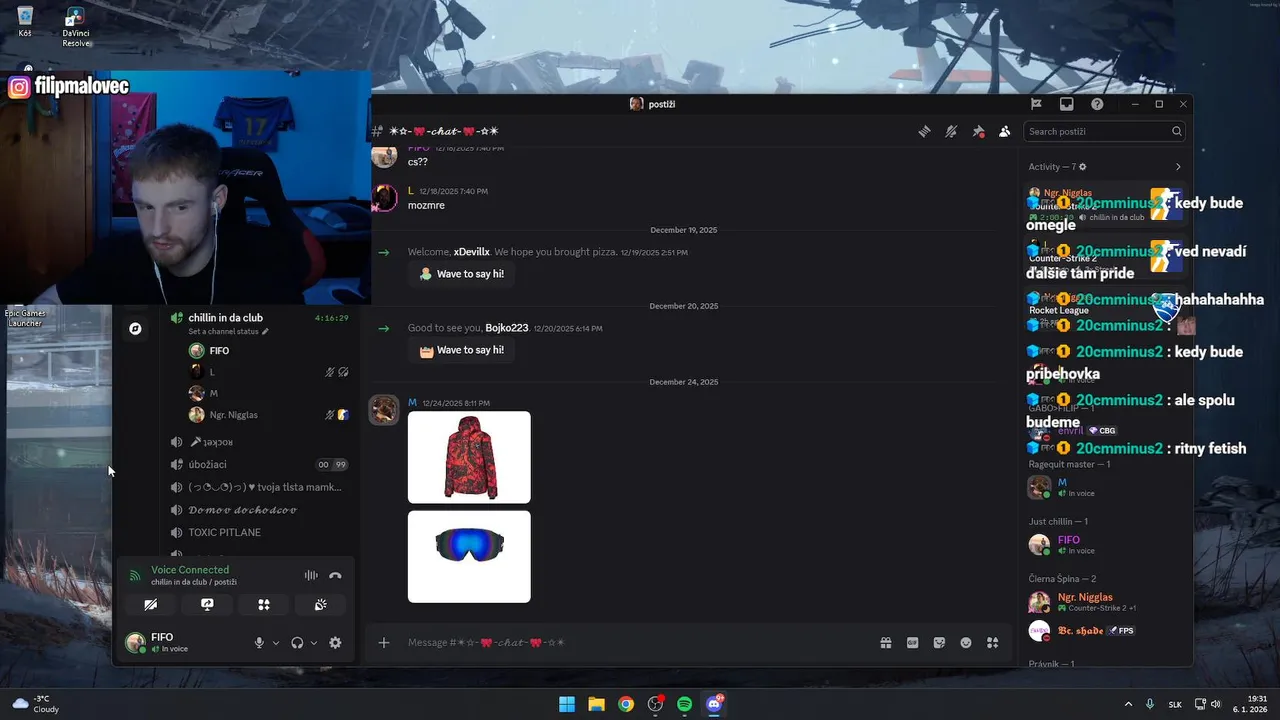1280x720 pixels.
Task: Toggle microphone mute
Action: click(259, 643)
